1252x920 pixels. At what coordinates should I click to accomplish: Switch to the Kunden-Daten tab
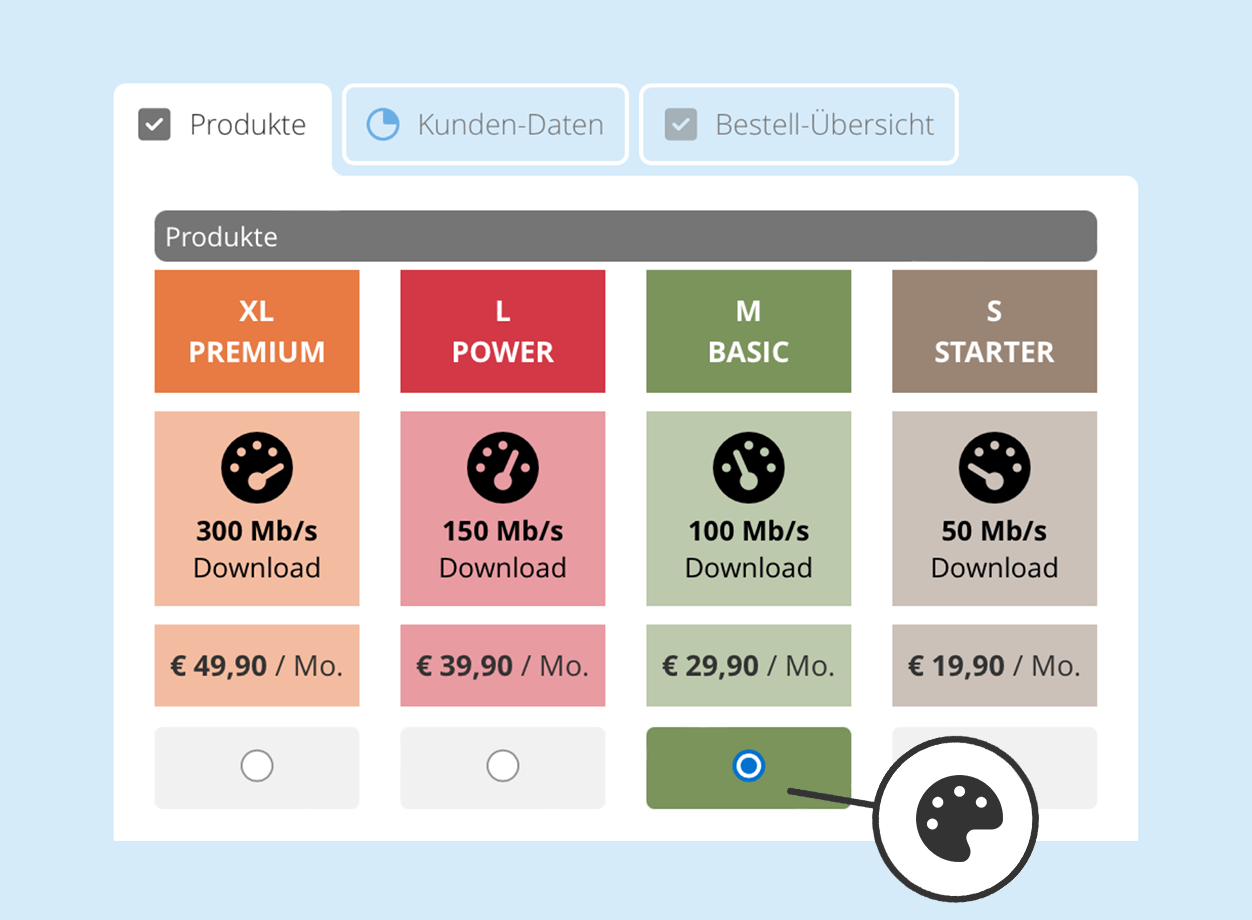click(485, 124)
